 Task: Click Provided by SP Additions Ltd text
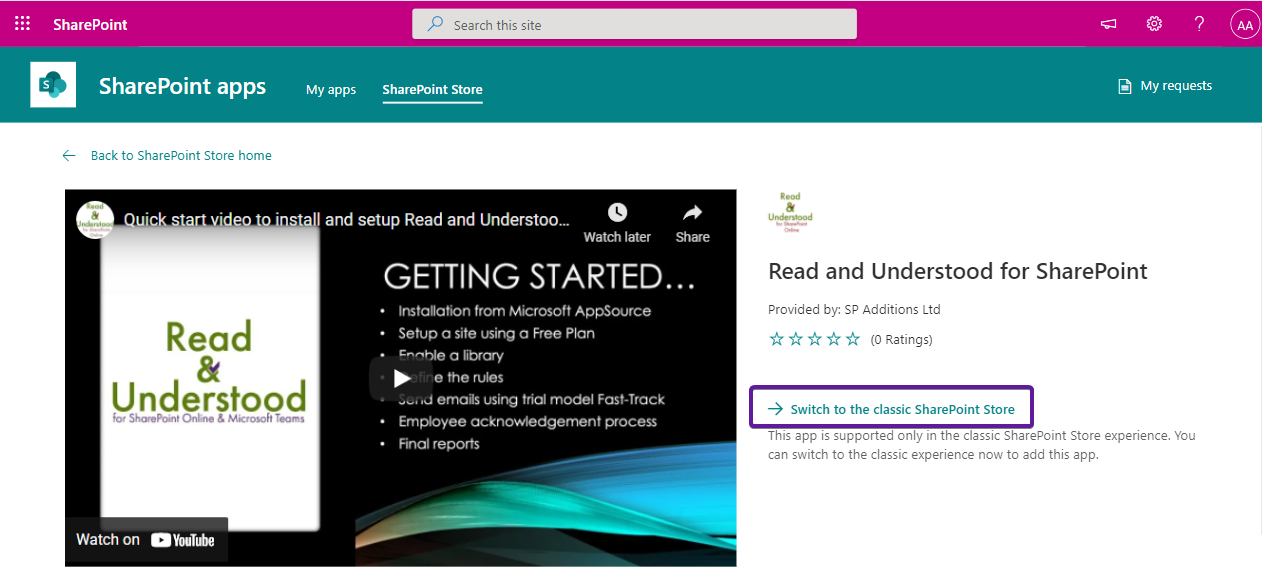854,309
